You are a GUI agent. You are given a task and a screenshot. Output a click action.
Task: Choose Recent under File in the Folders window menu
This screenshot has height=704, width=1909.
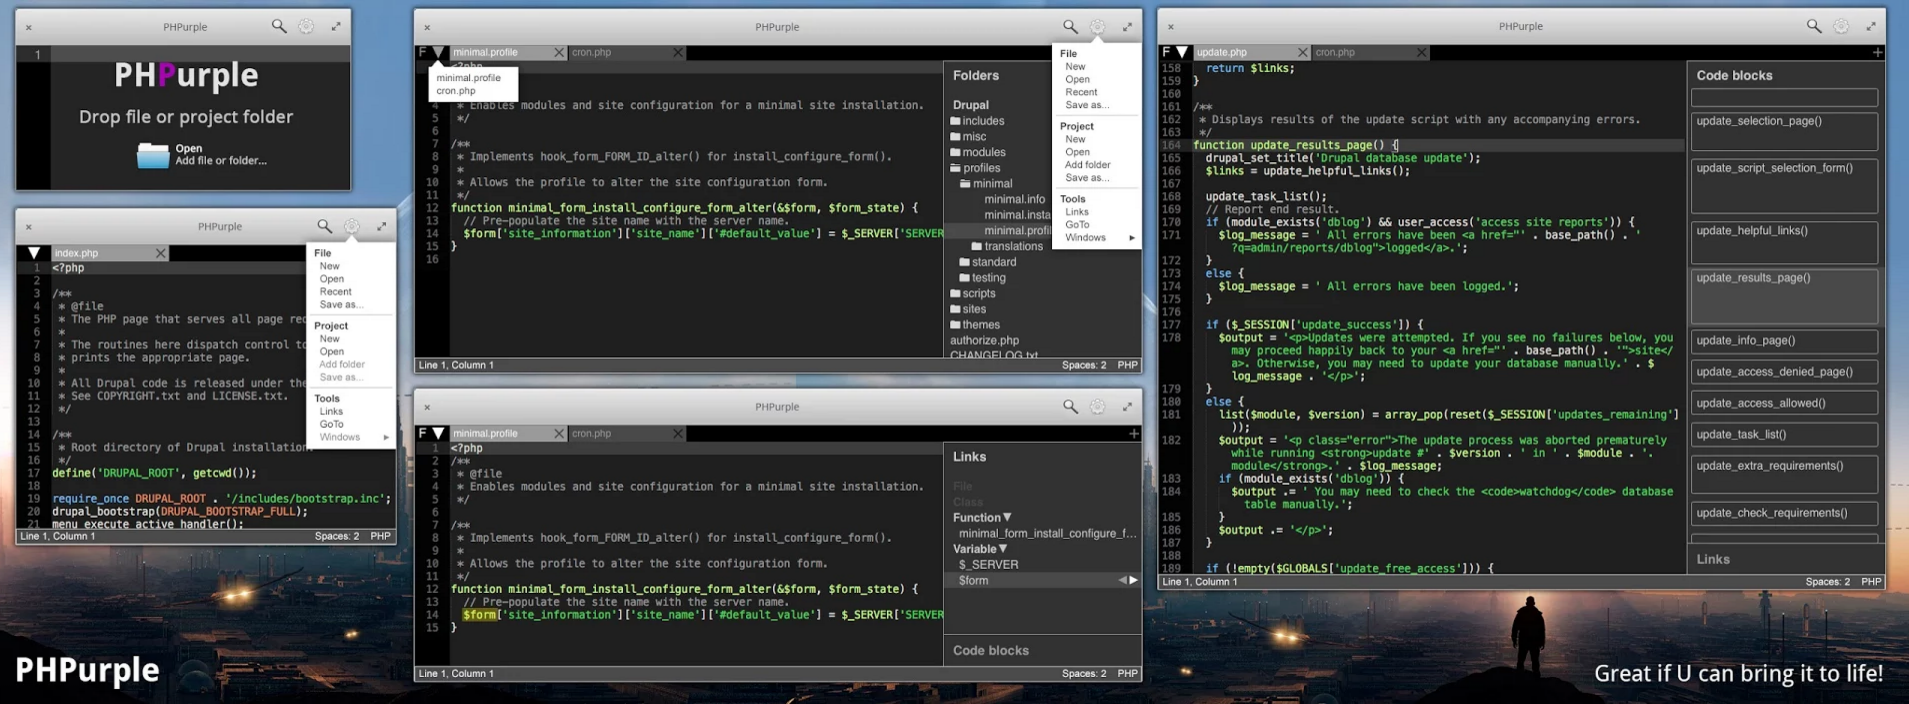pyautogui.click(x=1081, y=92)
